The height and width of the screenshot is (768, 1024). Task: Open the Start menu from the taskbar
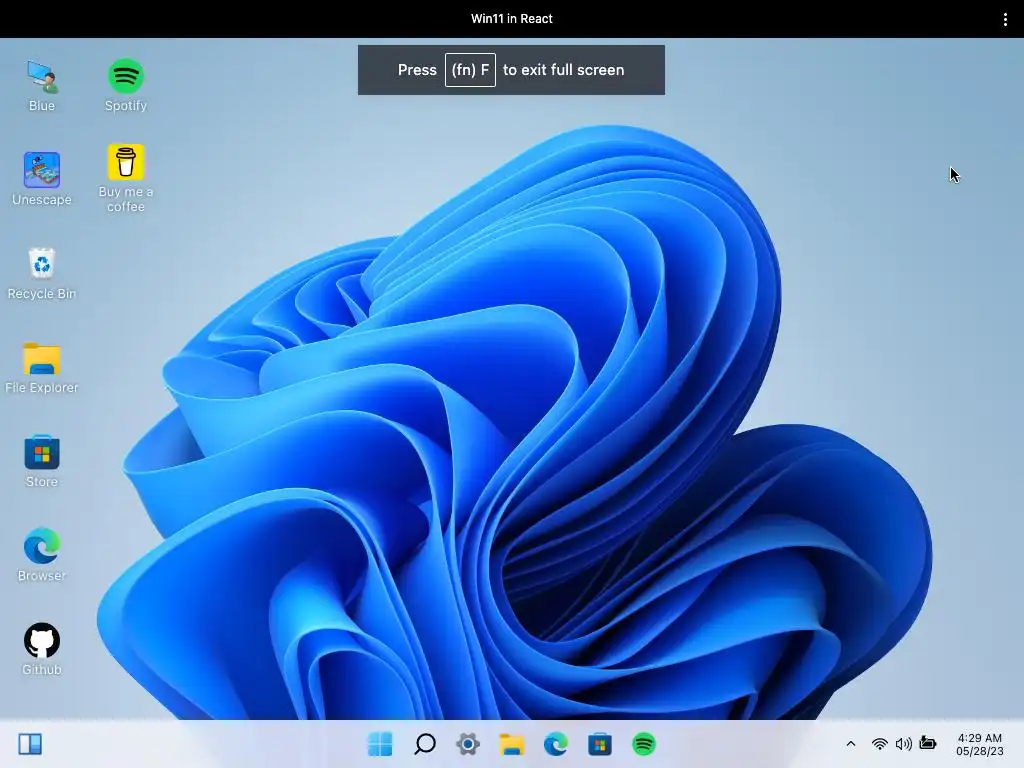coord(380,744)
